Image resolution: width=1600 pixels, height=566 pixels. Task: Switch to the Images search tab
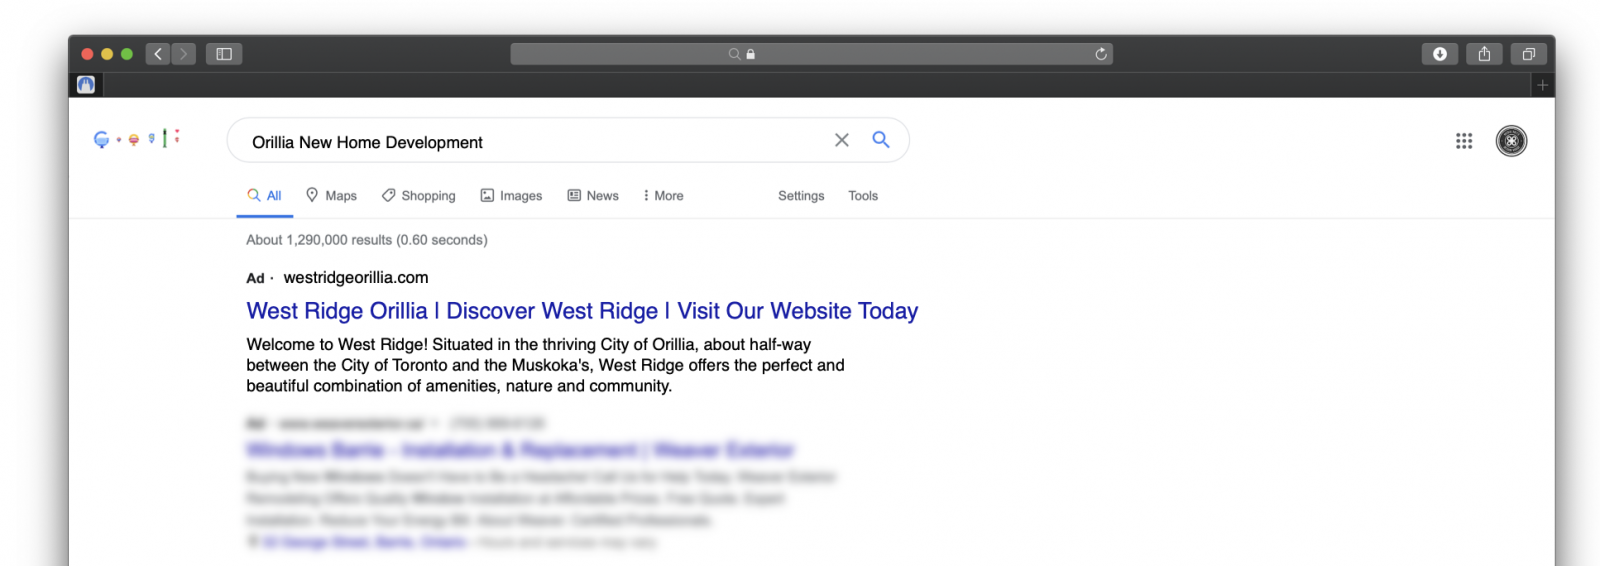[511, 195]
